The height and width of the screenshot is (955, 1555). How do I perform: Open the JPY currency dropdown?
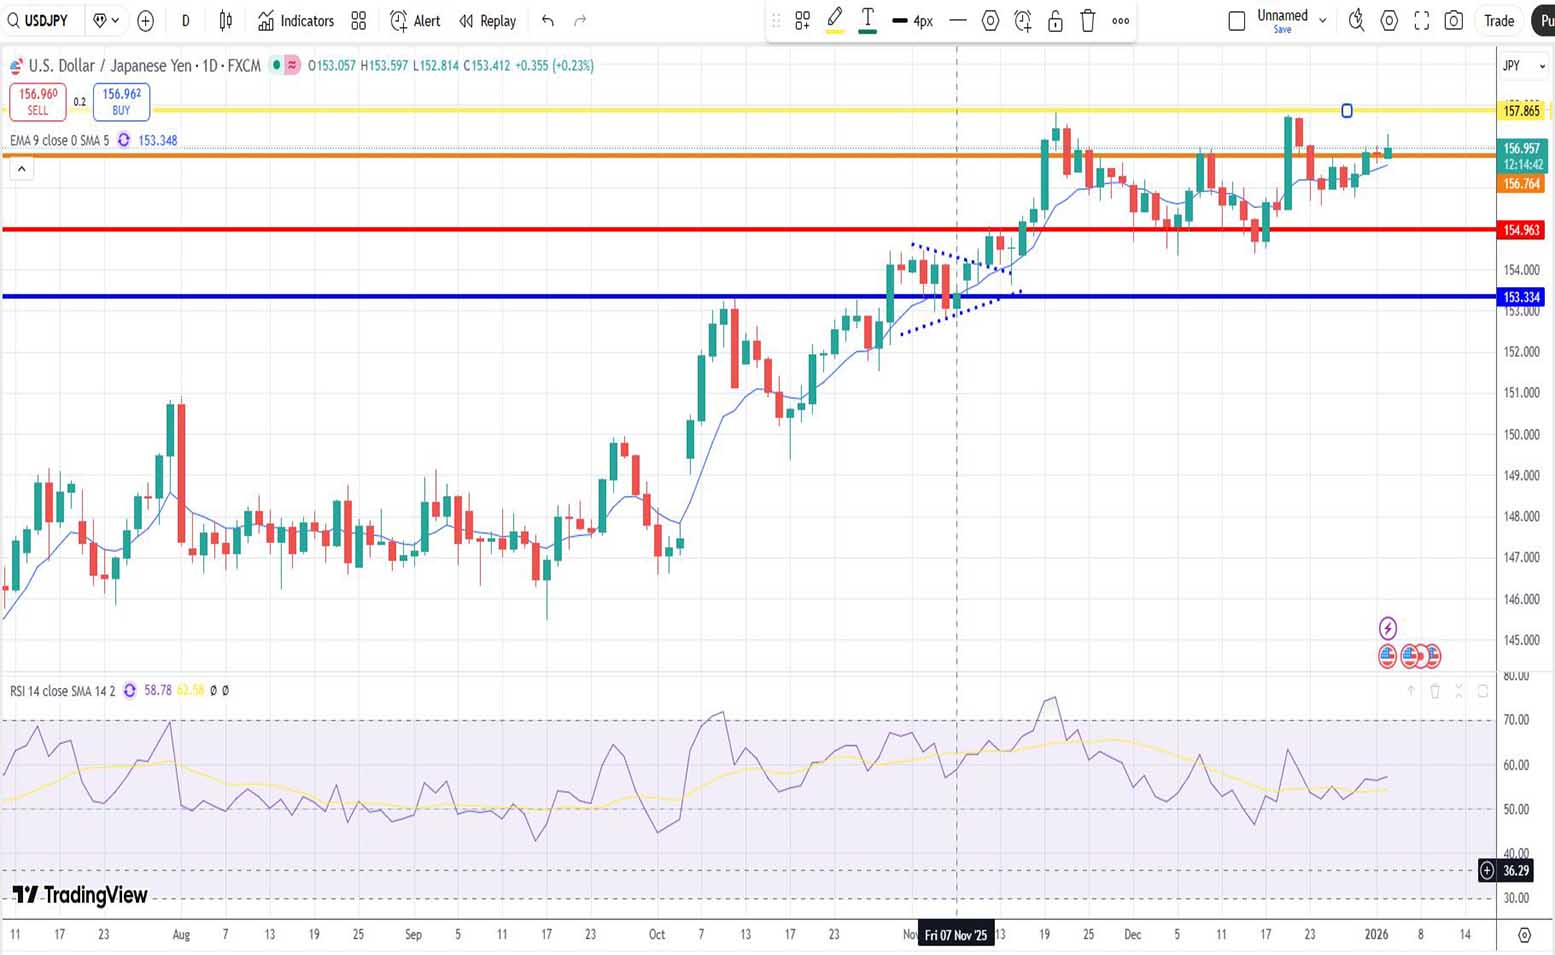(1522, 66)
